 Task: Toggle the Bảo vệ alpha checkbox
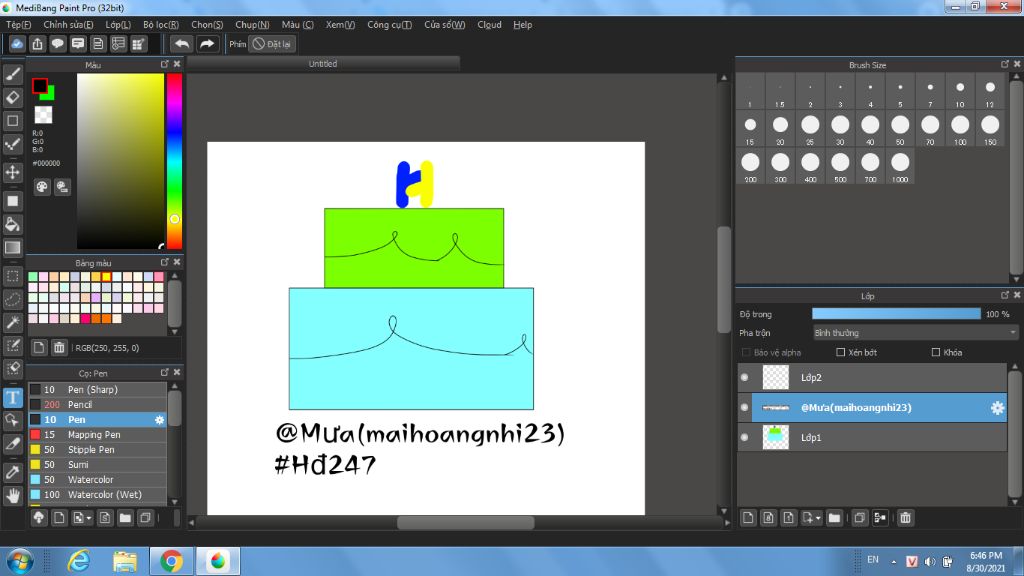point(746,353)
